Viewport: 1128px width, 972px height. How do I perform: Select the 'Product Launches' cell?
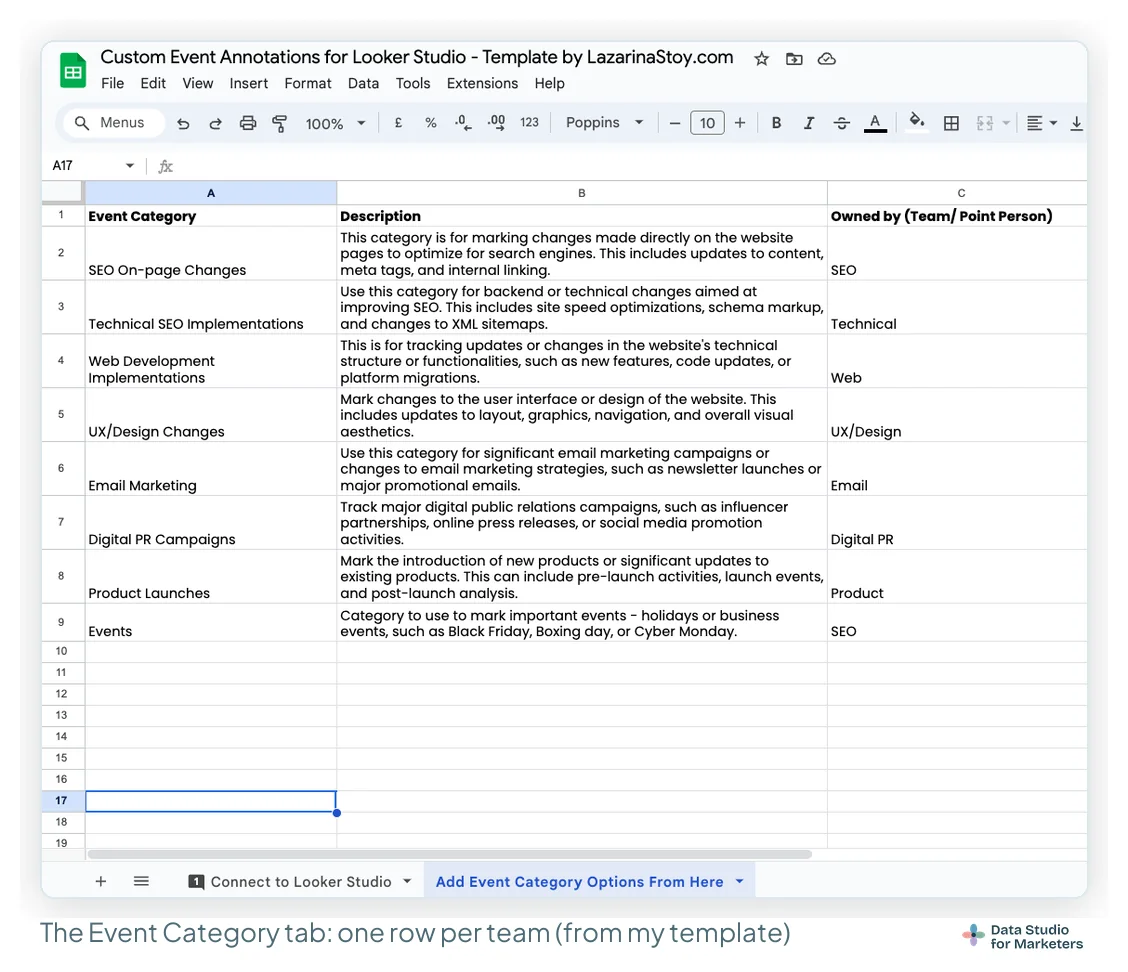pos(211,577)
